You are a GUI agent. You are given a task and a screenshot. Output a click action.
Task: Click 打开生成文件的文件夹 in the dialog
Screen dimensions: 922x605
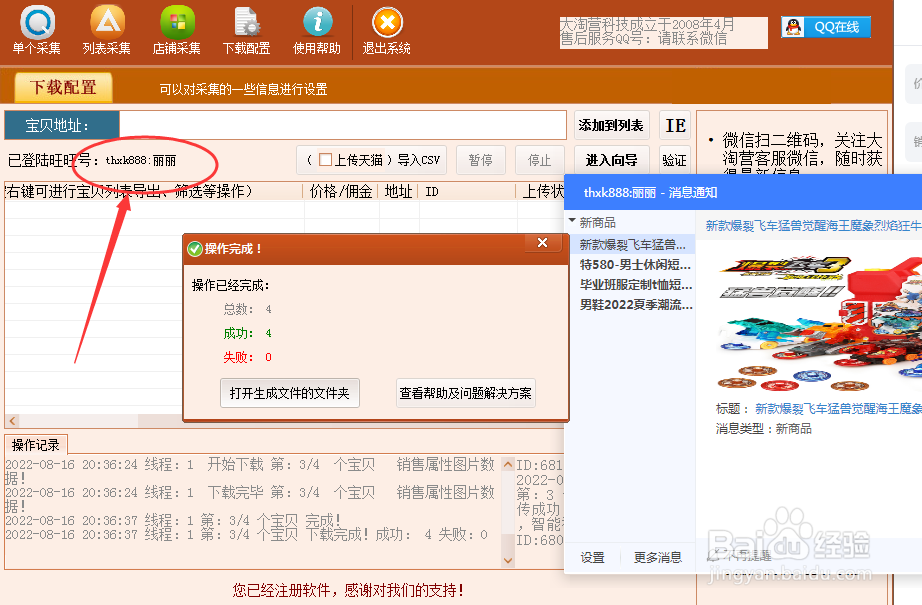point(290,393)
